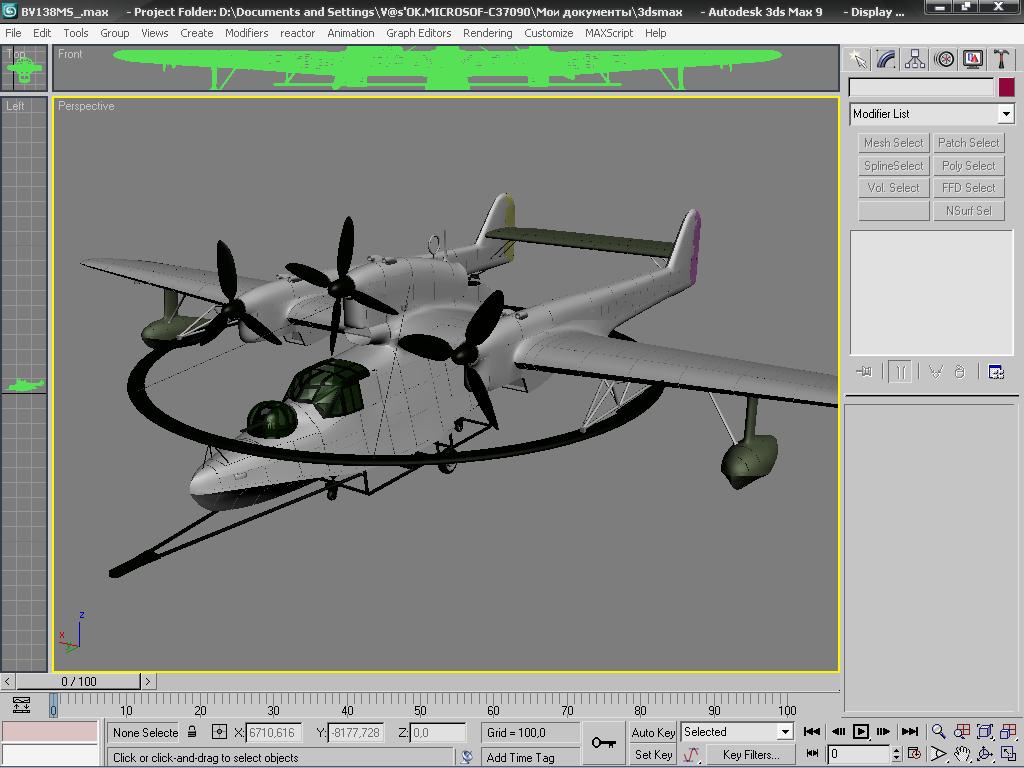
Task: Open the Create command panel tab
Action: tap(857, 59)
